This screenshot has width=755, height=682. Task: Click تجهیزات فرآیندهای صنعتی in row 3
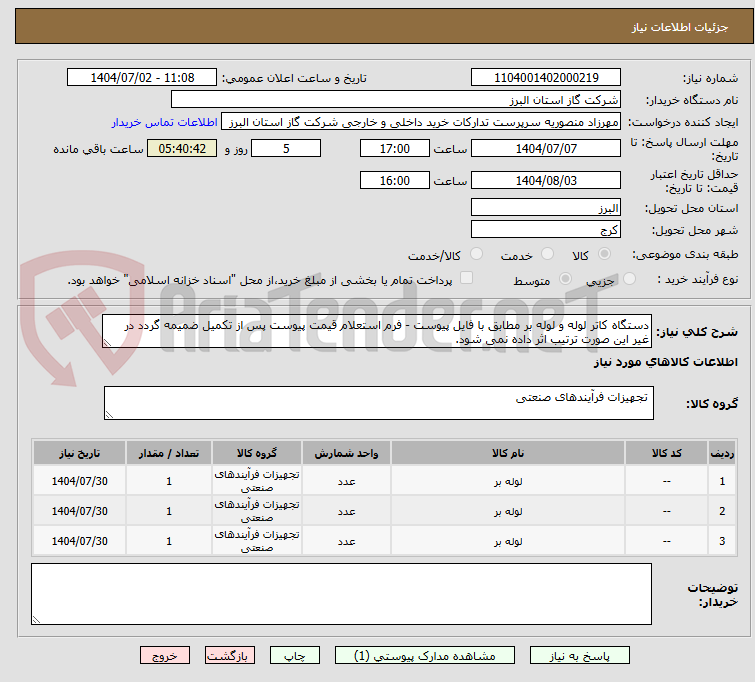click(x=257, y=541)
